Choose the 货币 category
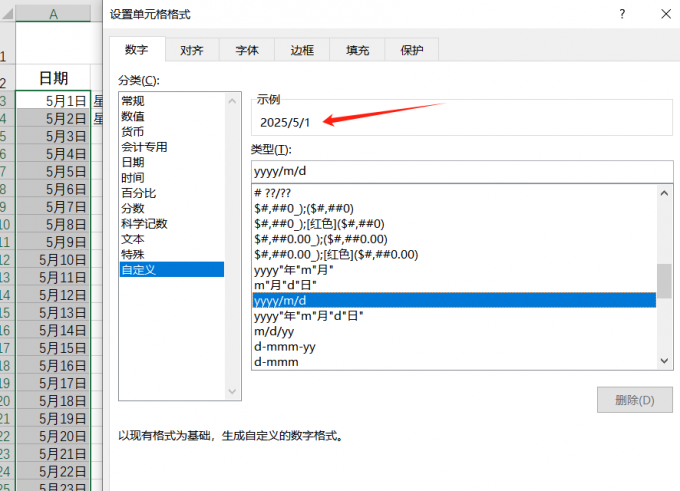 [172, 131]
